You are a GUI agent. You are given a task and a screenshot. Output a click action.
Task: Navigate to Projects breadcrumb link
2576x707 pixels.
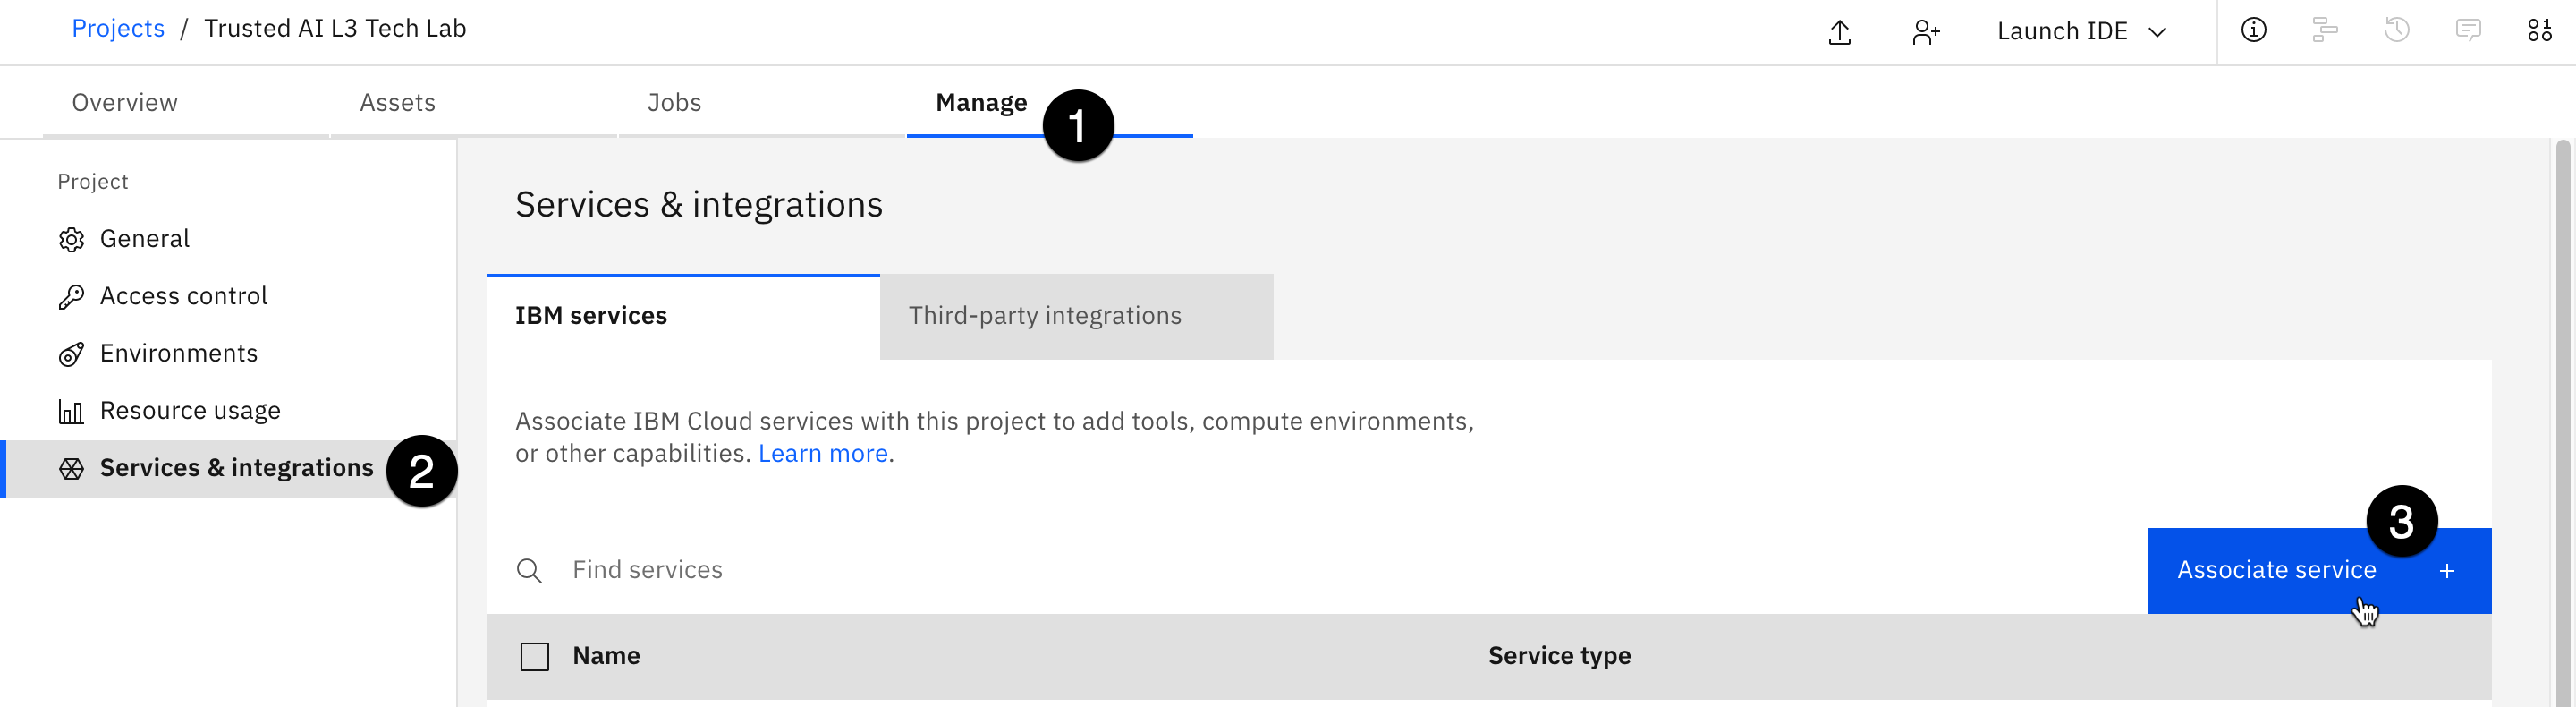pos(118,29)
